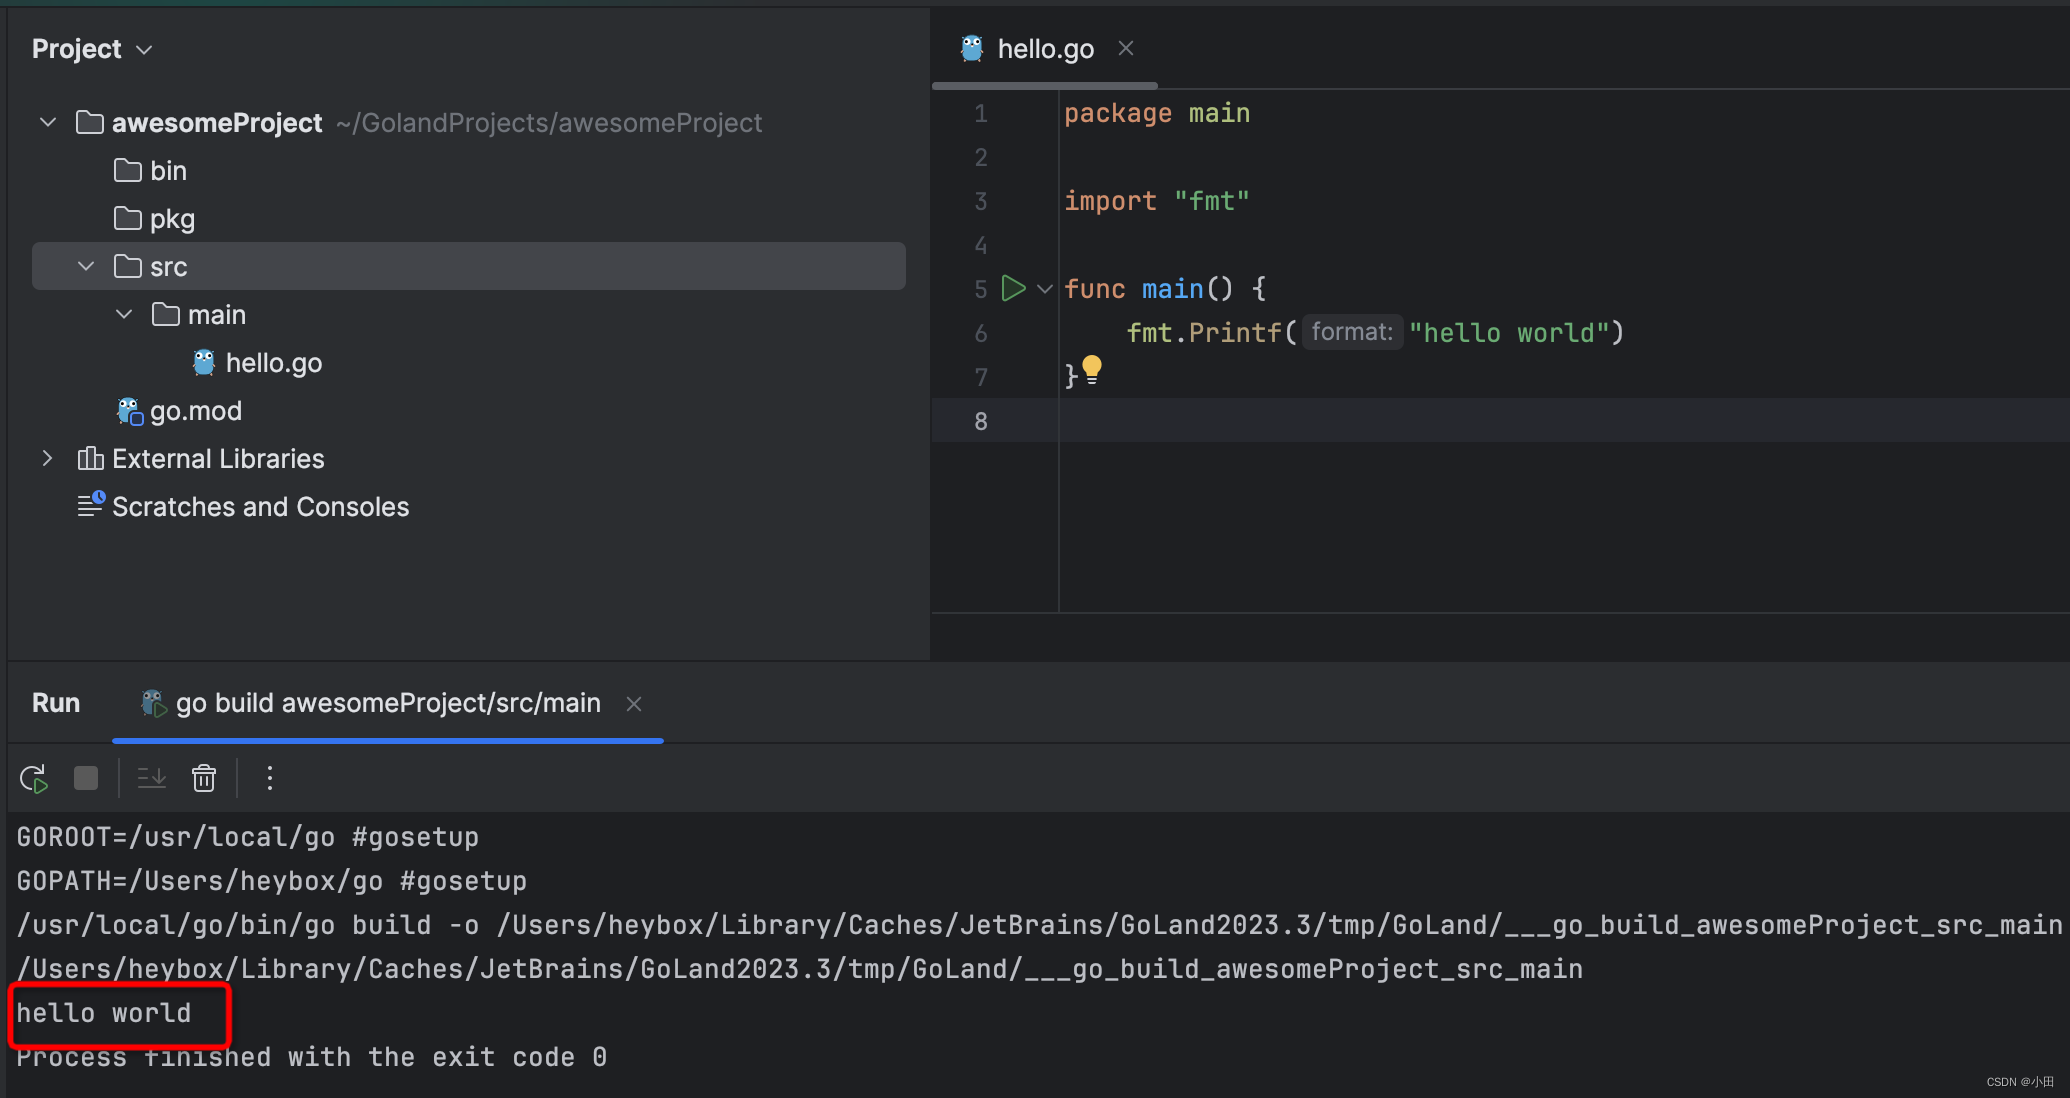The width and height of the screenshot is (2070, 1098).
Task: Click the Rerun icon in Run toolbar
Action: pyautogui.click(x=34, y=778)
